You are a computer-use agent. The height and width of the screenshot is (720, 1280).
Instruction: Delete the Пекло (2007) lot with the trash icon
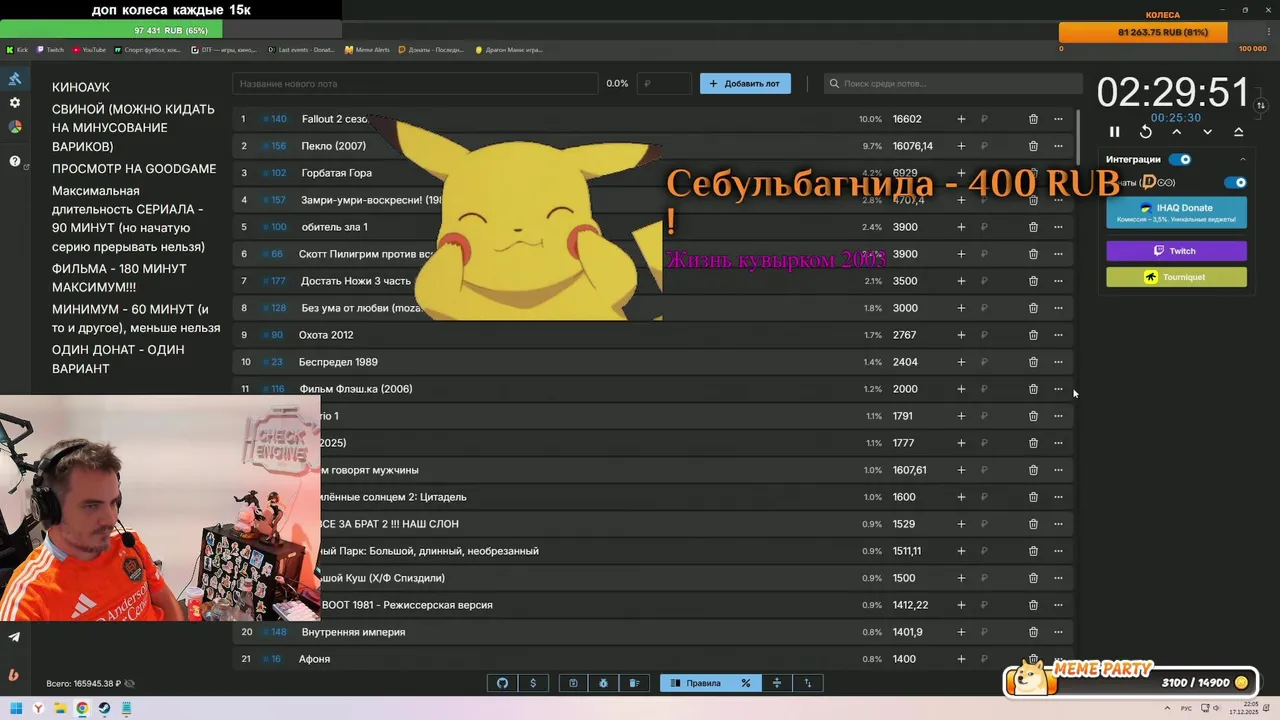[x=1033, y=146]
